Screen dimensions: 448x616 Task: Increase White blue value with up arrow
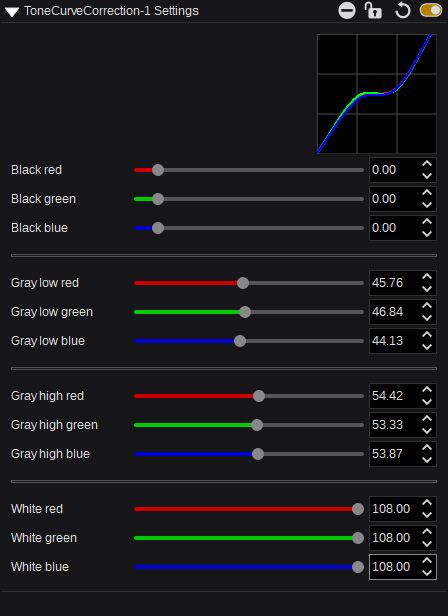[x=427, y=561]
